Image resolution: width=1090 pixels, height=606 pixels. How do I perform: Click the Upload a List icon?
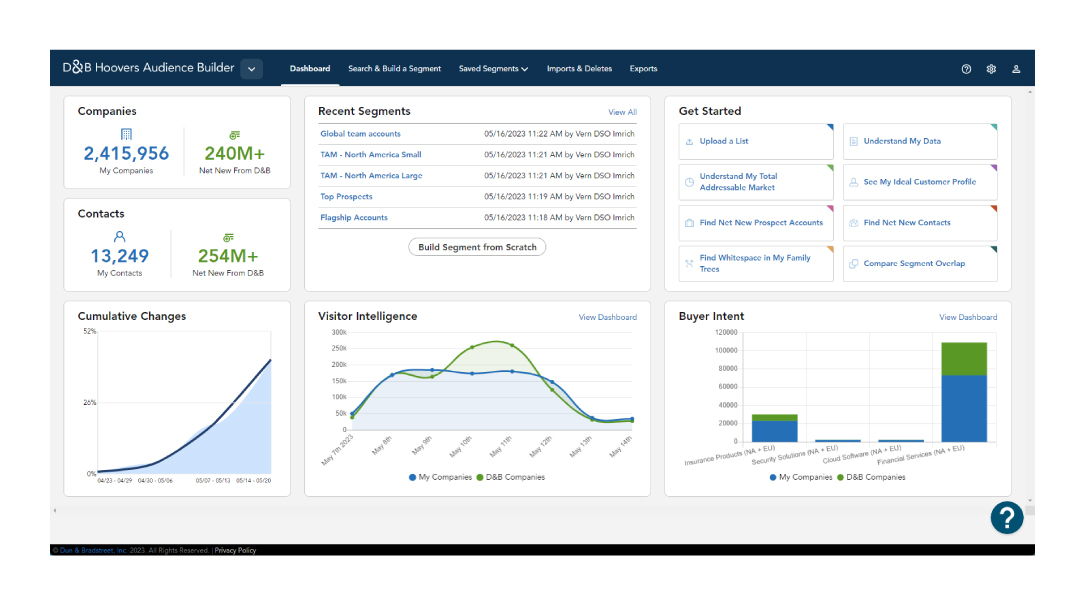689,142
